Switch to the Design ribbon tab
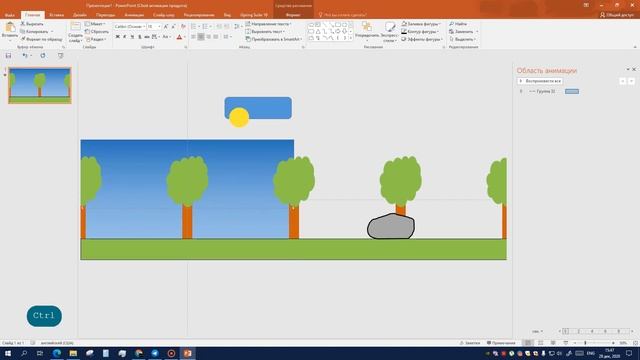Image resolution: width=640 pixels, height=360 pixels. (x=80, y=15)
